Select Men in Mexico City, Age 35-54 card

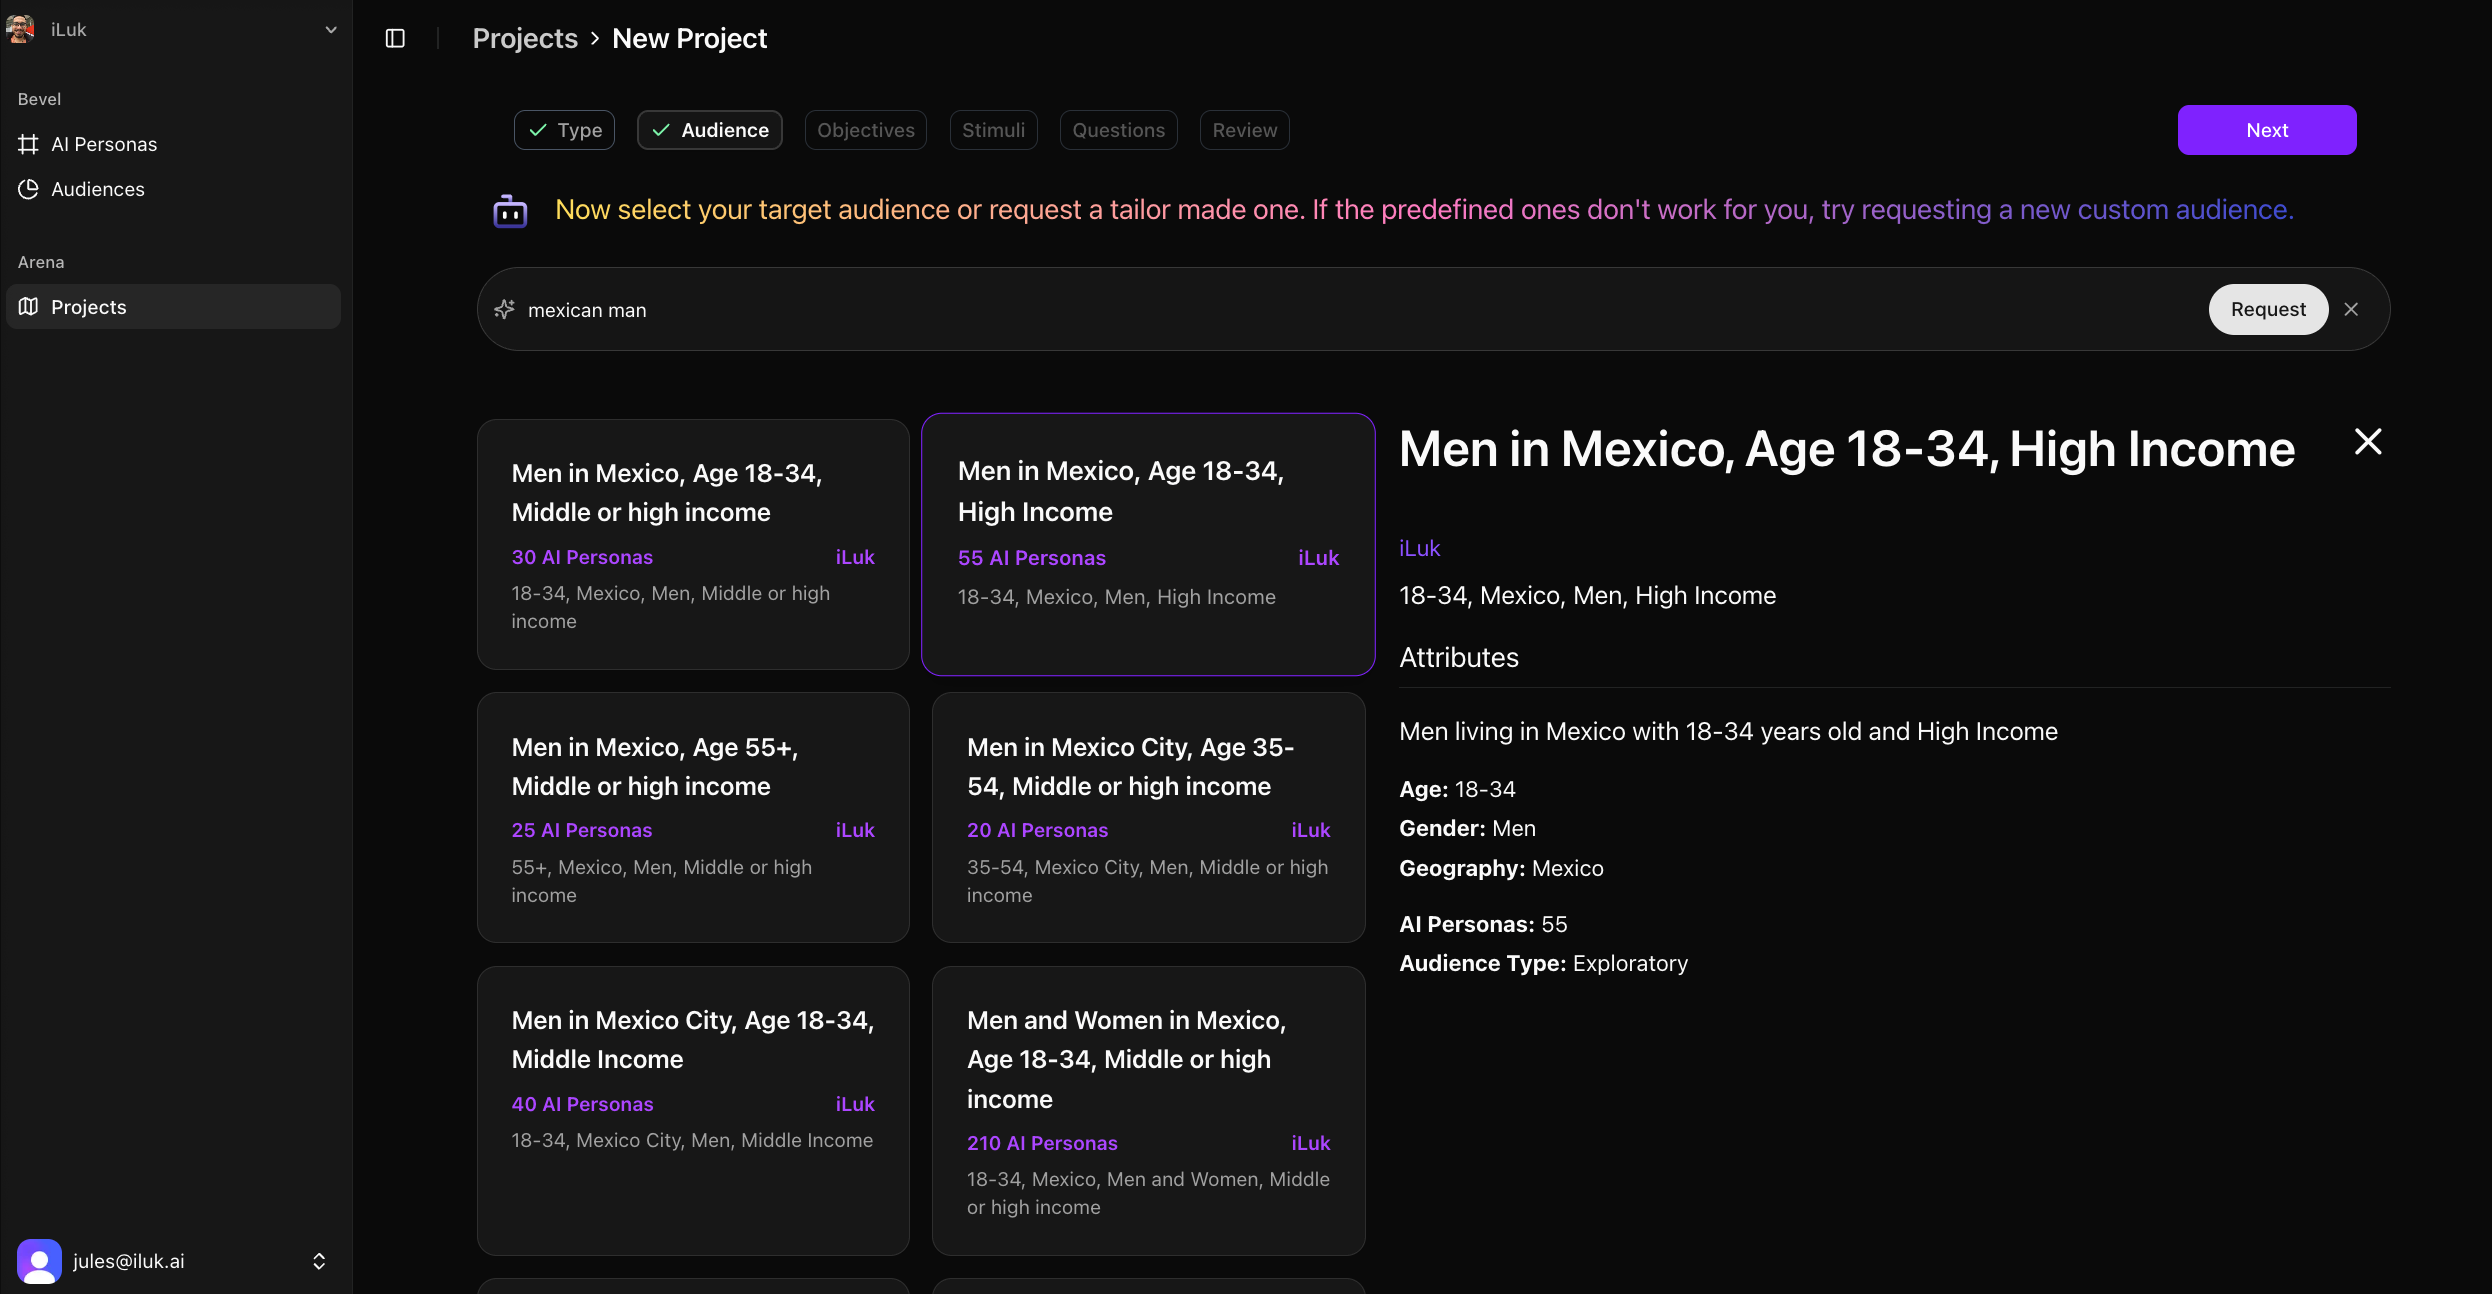[1148, 817]
